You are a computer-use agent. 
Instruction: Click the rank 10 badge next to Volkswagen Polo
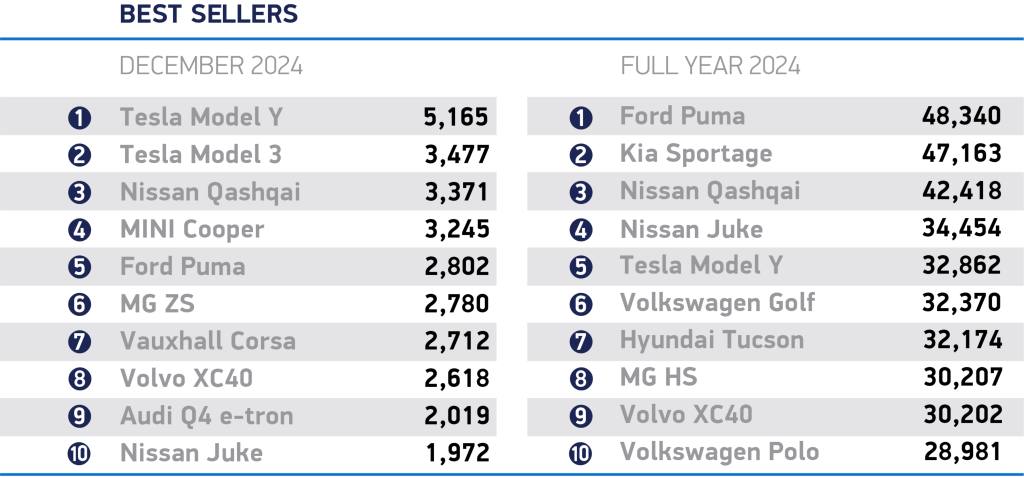point(580,453)
